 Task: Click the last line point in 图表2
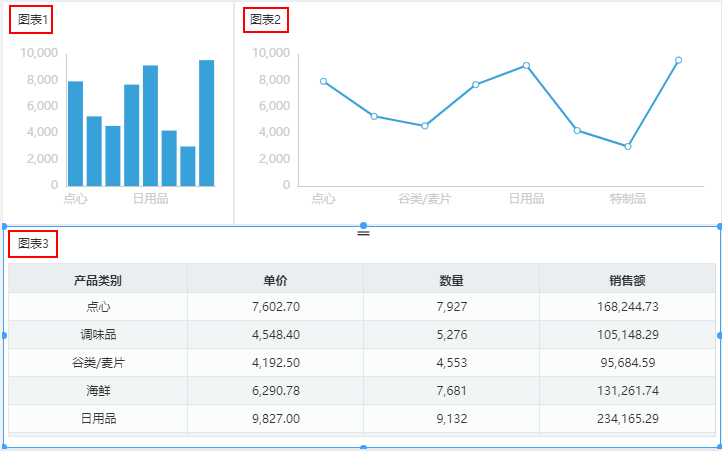[678, 60]
